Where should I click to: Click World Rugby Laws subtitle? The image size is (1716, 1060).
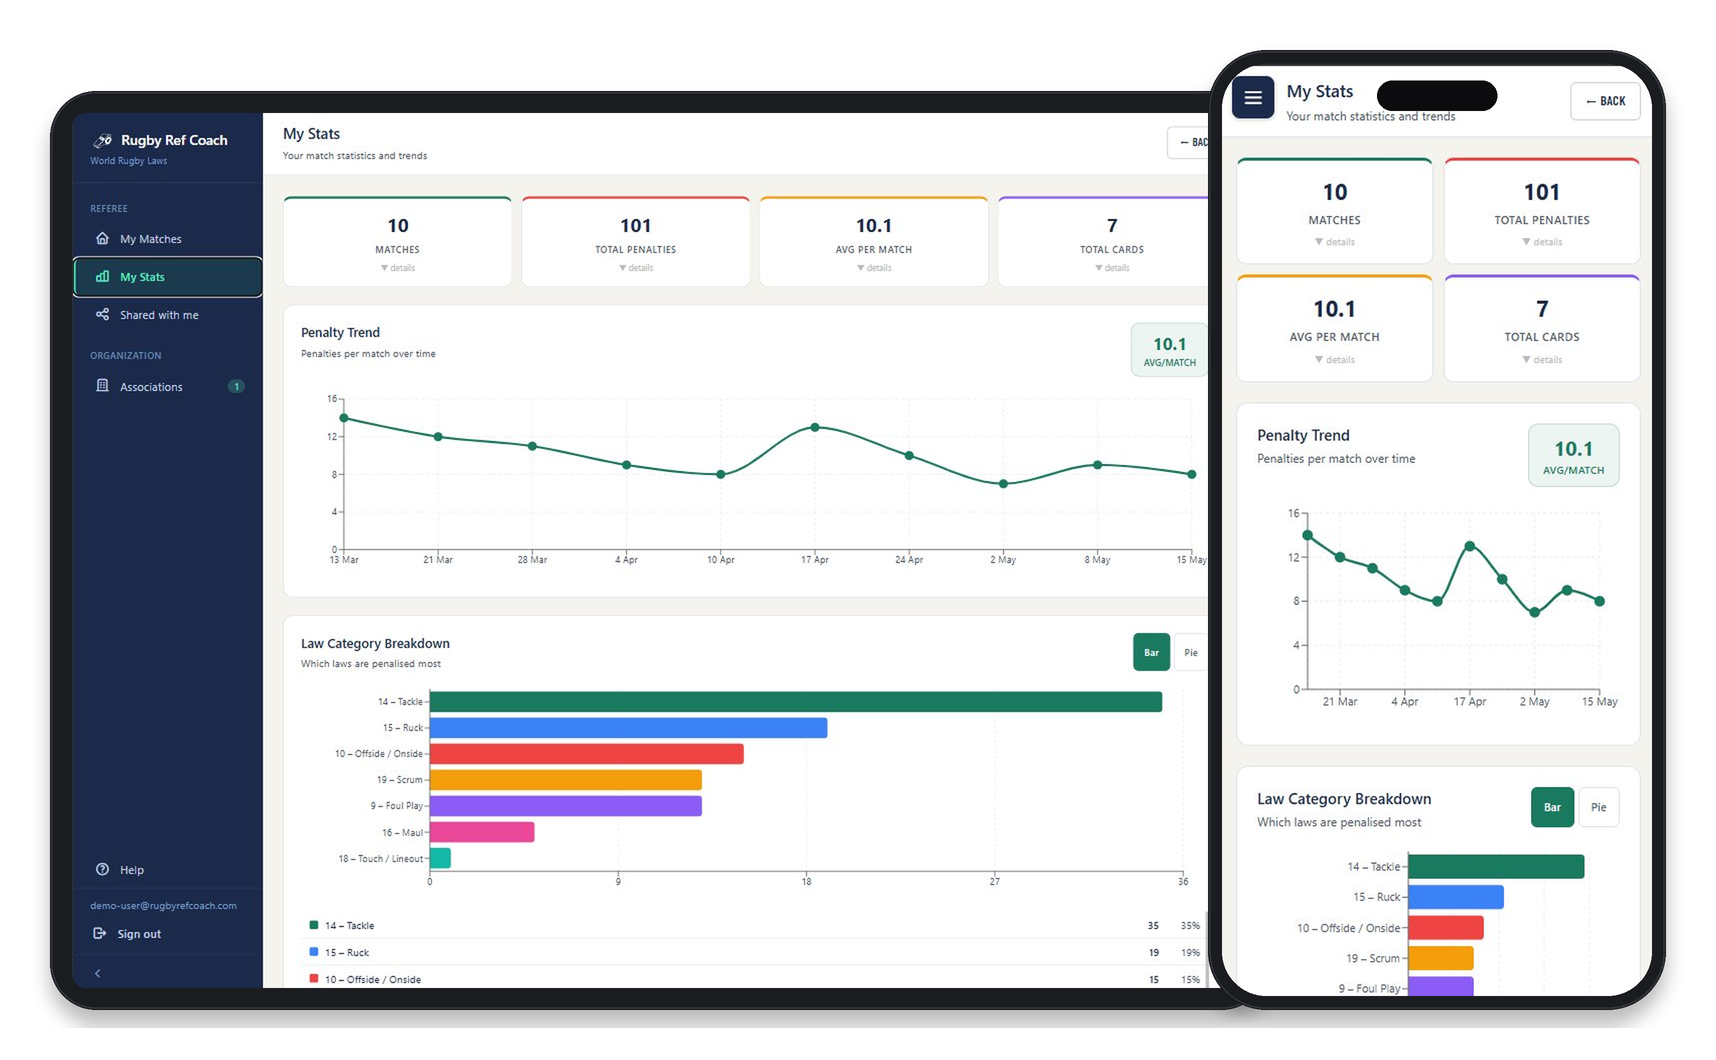click(x=128, y=161)
